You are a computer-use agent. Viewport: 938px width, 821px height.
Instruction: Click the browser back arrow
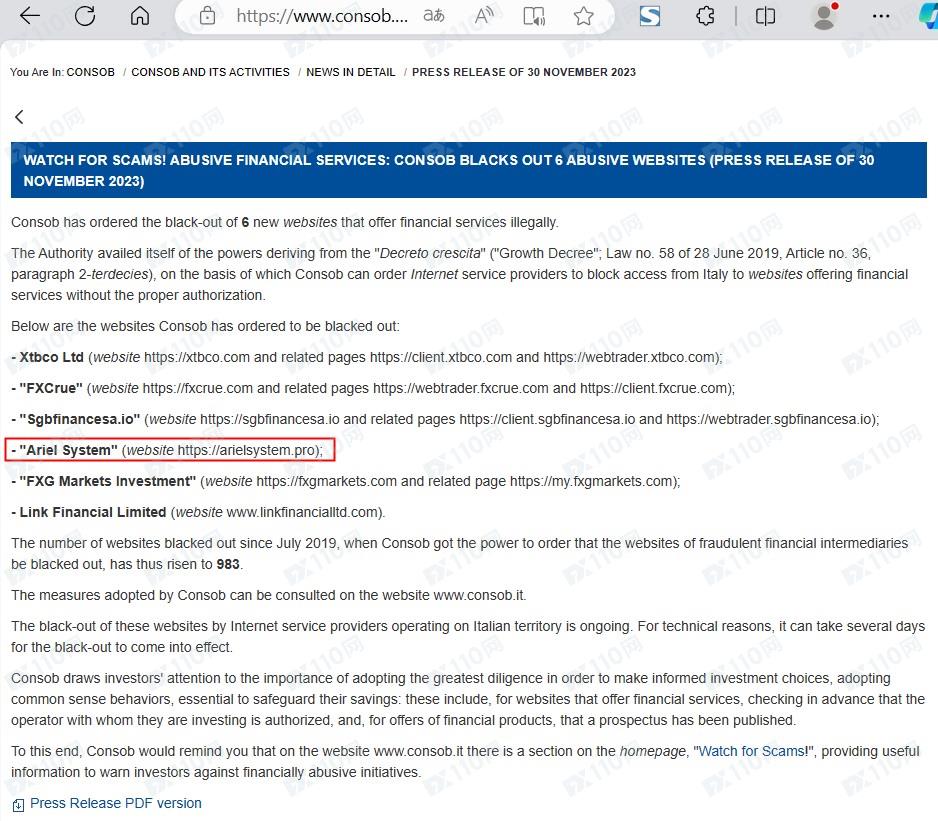(x=30, y=16)
